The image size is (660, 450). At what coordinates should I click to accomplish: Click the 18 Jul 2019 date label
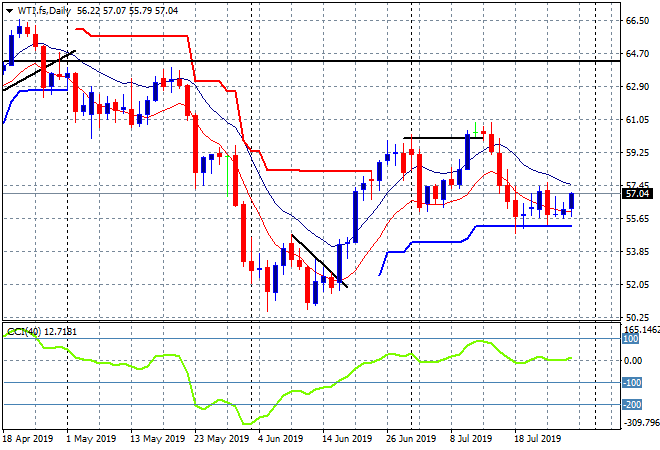pyautogui.click(x=538, y=439)
